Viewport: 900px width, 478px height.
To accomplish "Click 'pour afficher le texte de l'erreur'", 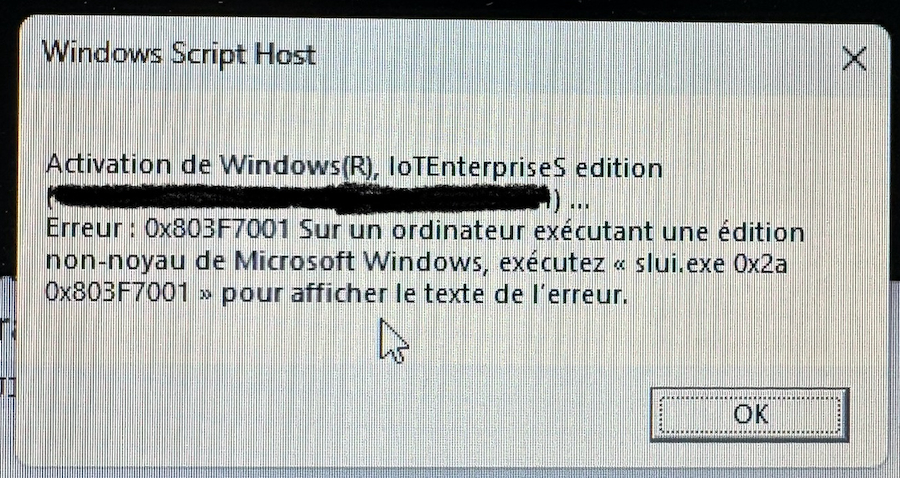I will pos(423,295).
